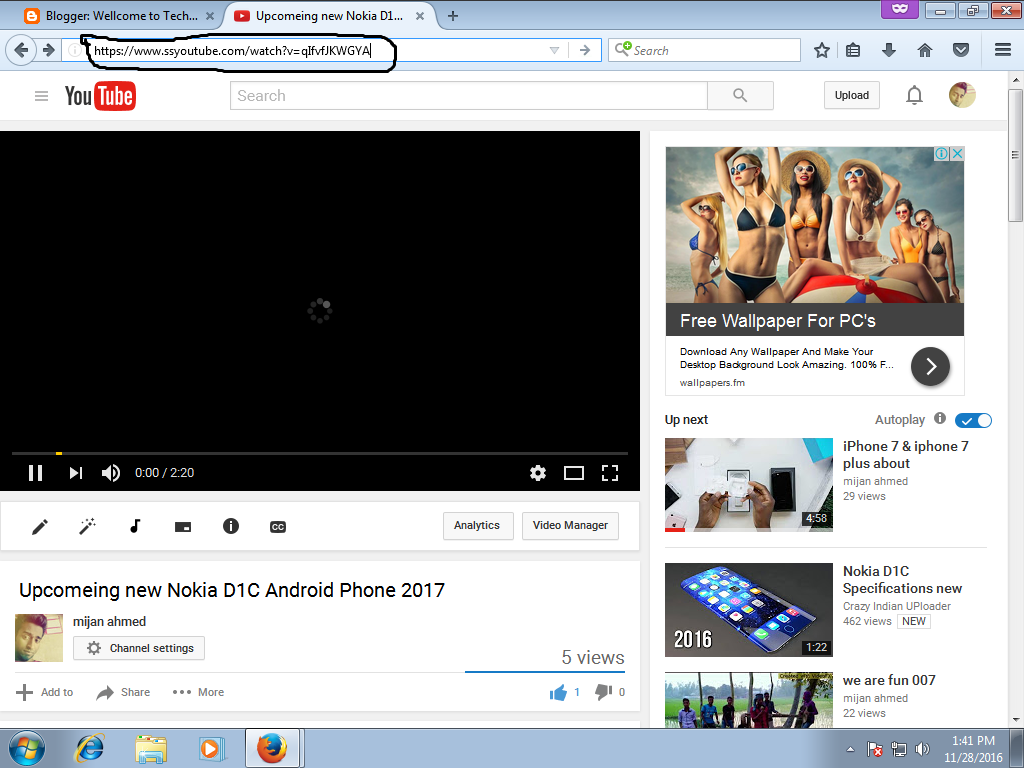Focus the YouTube search field
This screenshot has width=1024, height=768.
469,95
